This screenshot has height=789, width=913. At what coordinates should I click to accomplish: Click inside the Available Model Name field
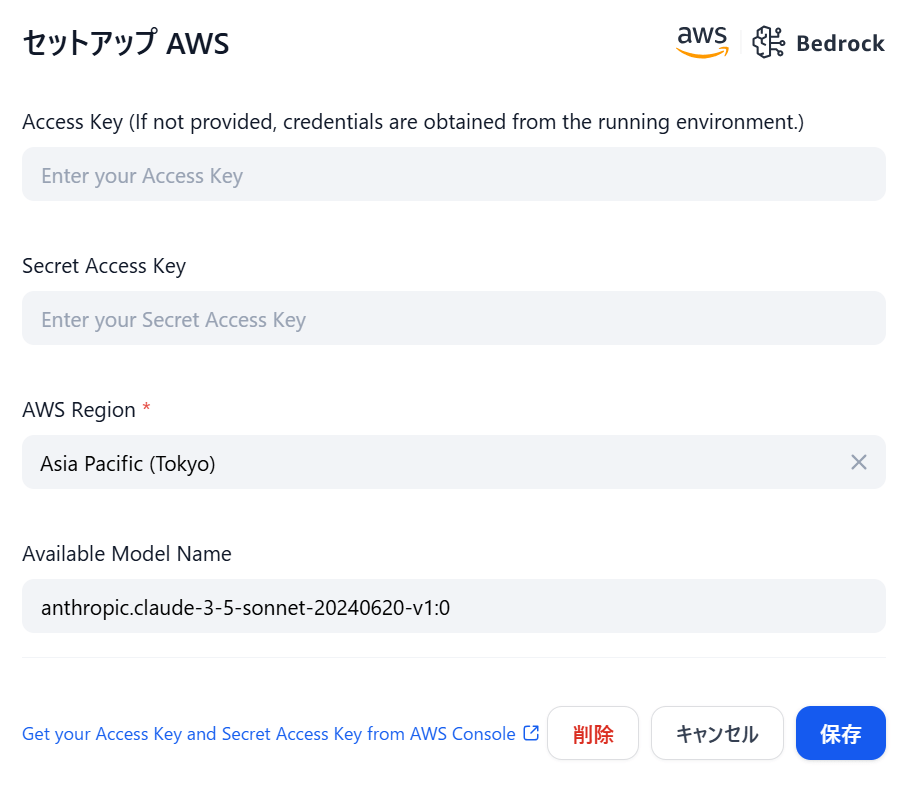pos(454,606)
